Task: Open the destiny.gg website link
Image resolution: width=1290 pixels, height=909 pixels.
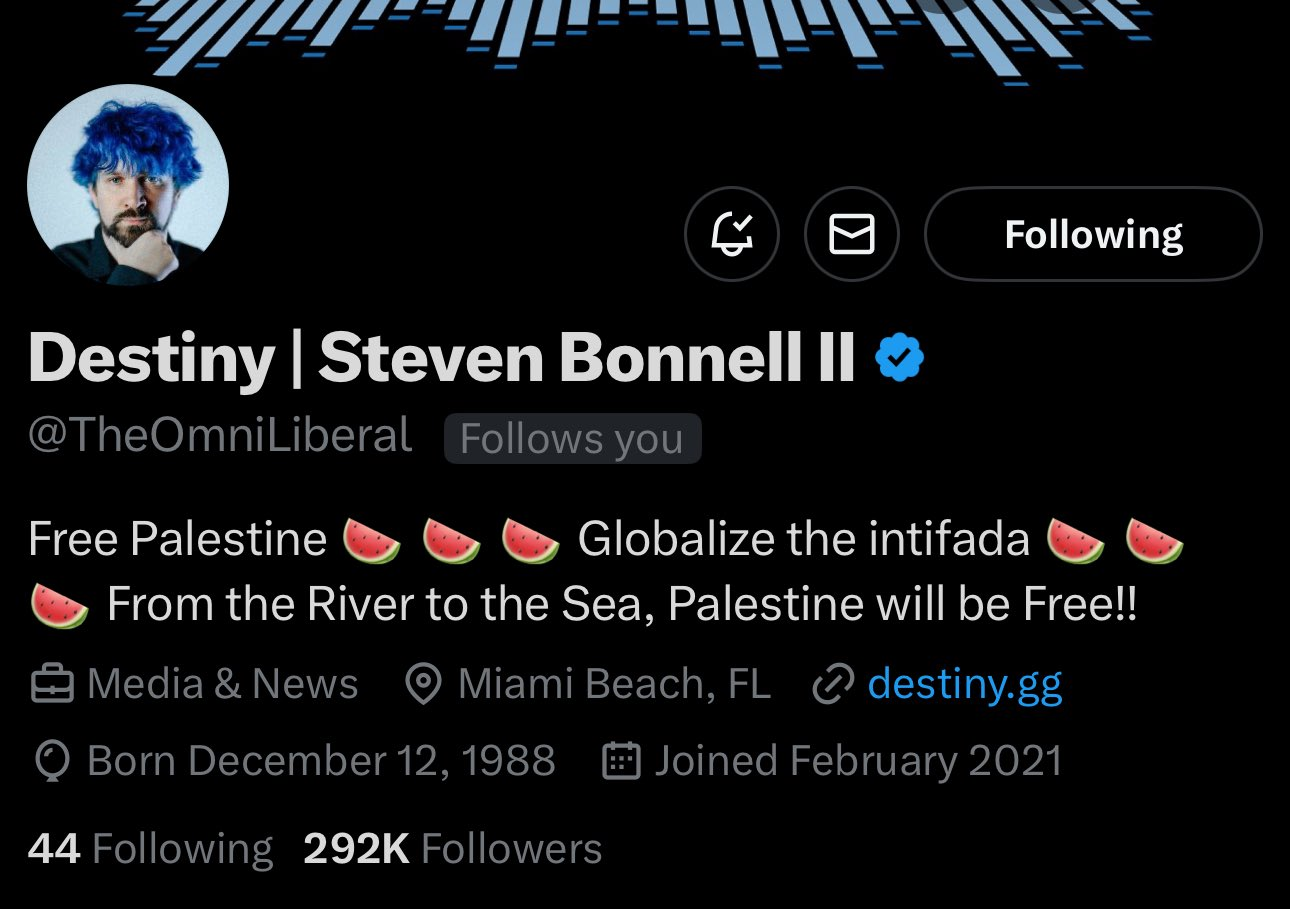Action: click(x=964, y=684)
